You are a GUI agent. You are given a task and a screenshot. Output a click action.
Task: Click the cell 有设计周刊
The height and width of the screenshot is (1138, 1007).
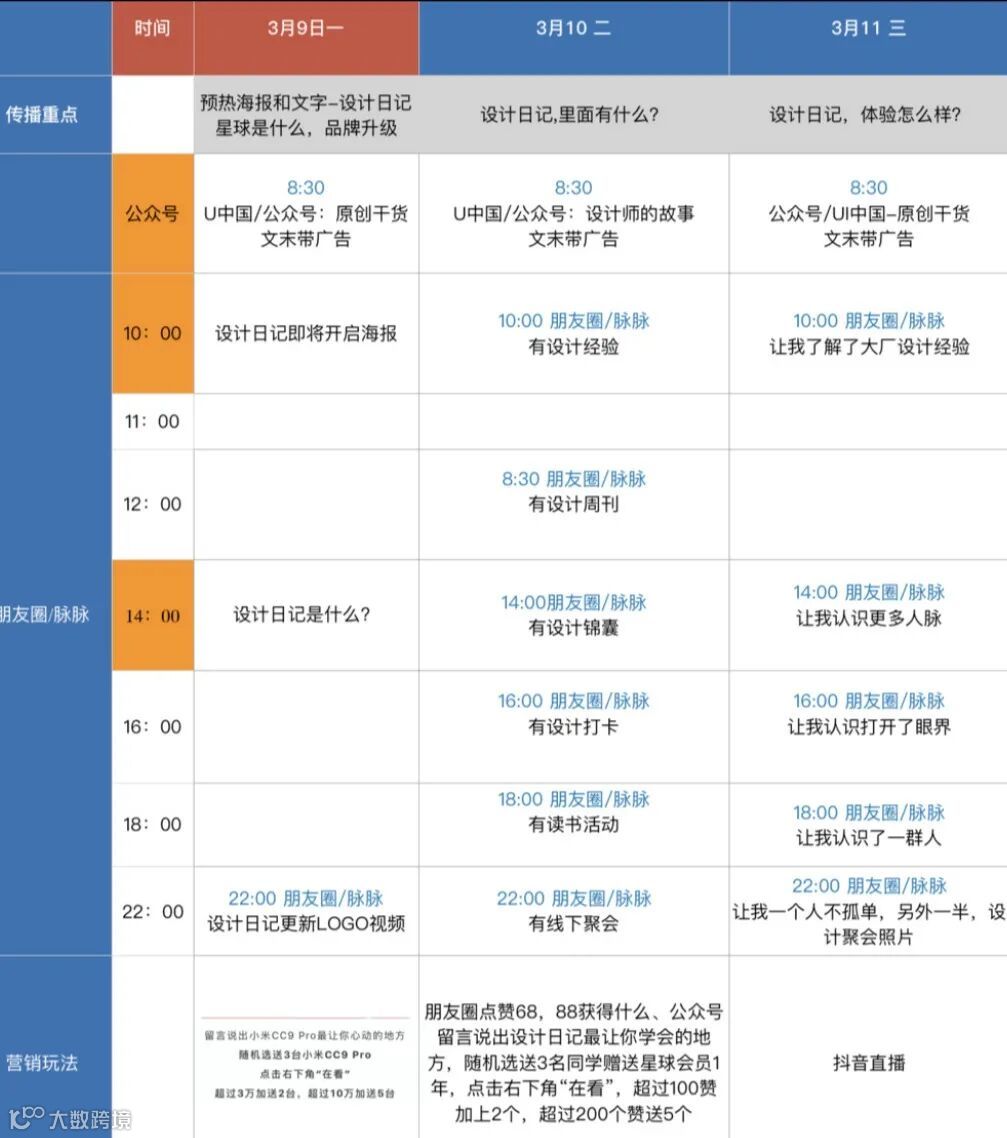(x=574, y=504)
